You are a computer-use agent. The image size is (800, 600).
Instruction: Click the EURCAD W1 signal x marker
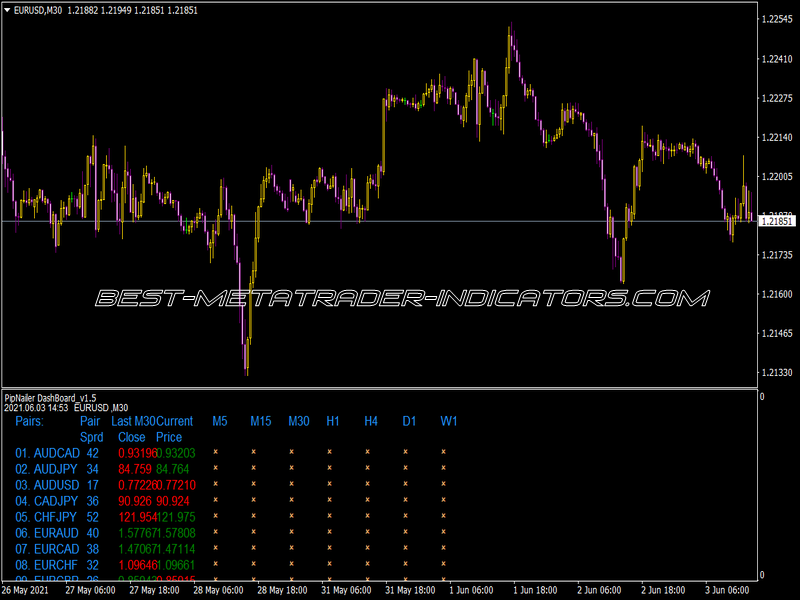443,548
